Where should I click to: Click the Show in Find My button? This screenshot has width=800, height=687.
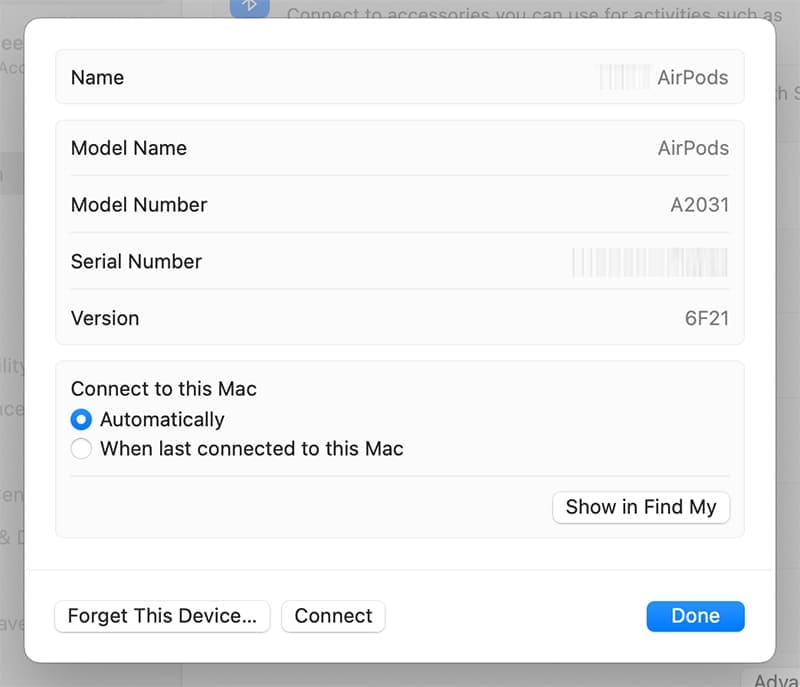[641, 507]
